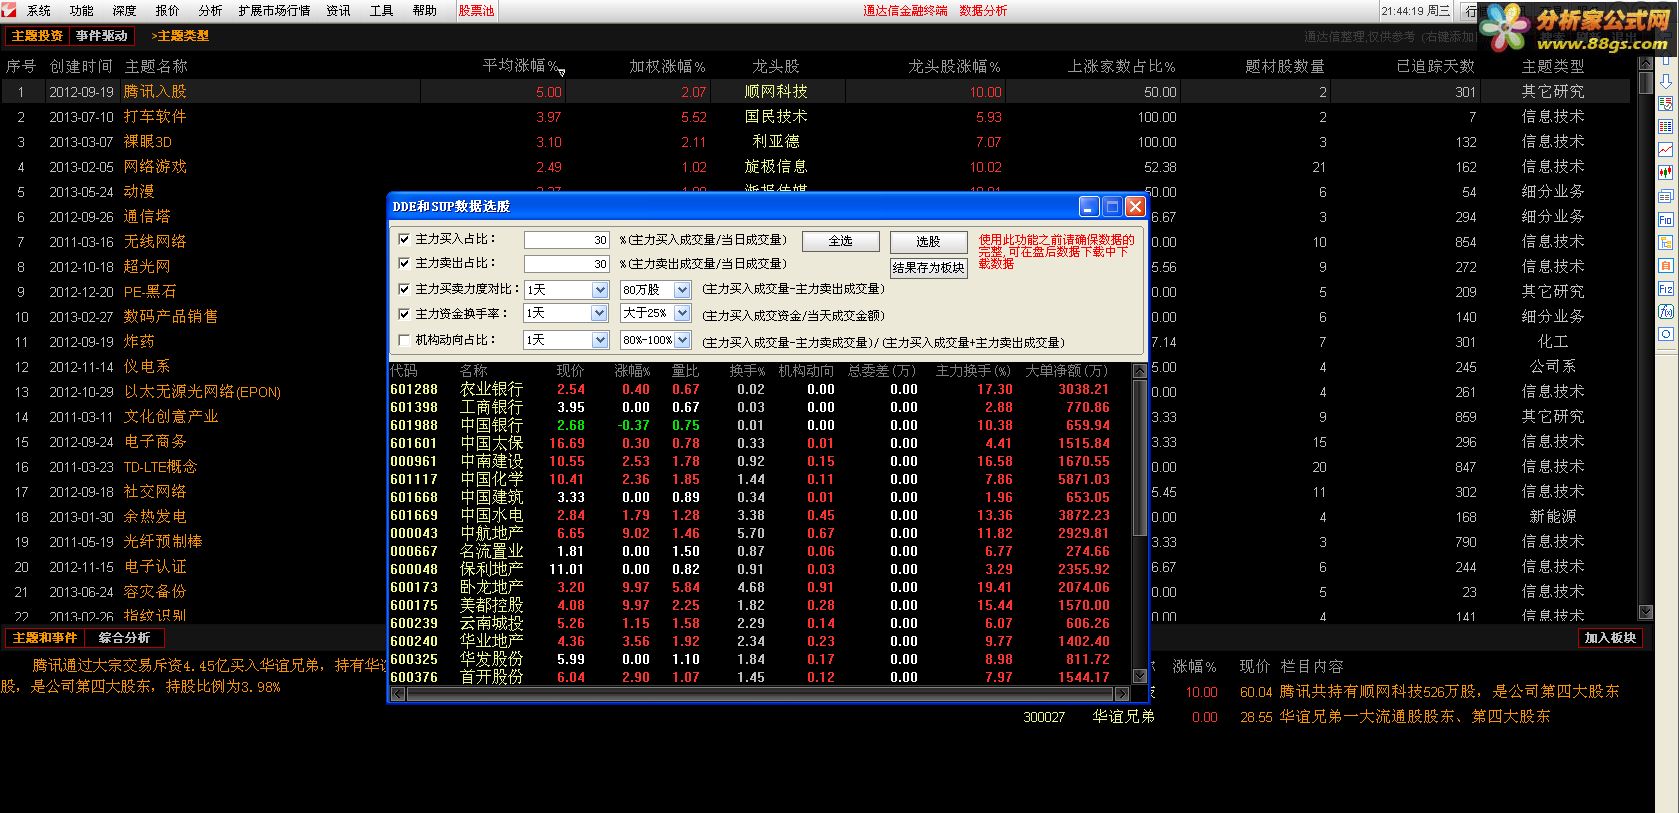Viewport: 1679px width, 813px height.
Task: Check the 机构动向占比 checkbox
Action: [x=404, y=340]
